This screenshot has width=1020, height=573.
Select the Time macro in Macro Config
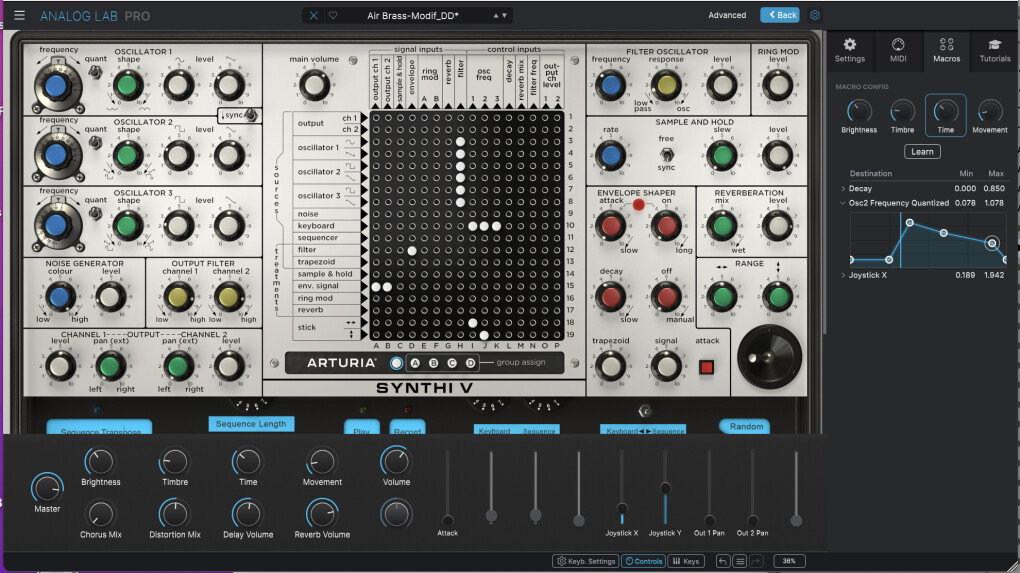945,115
